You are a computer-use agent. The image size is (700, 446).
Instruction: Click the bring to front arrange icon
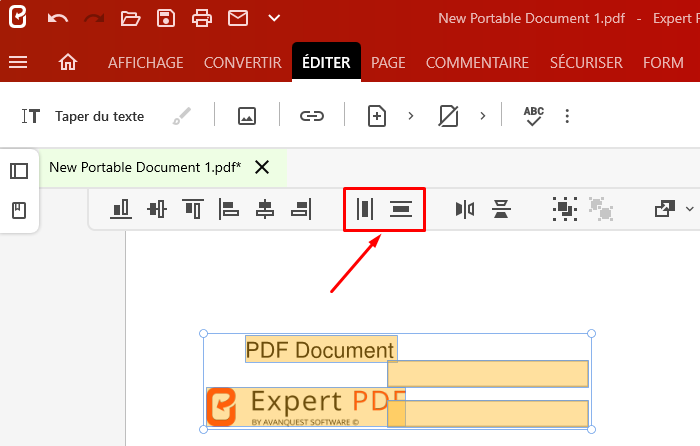(665, 209)
